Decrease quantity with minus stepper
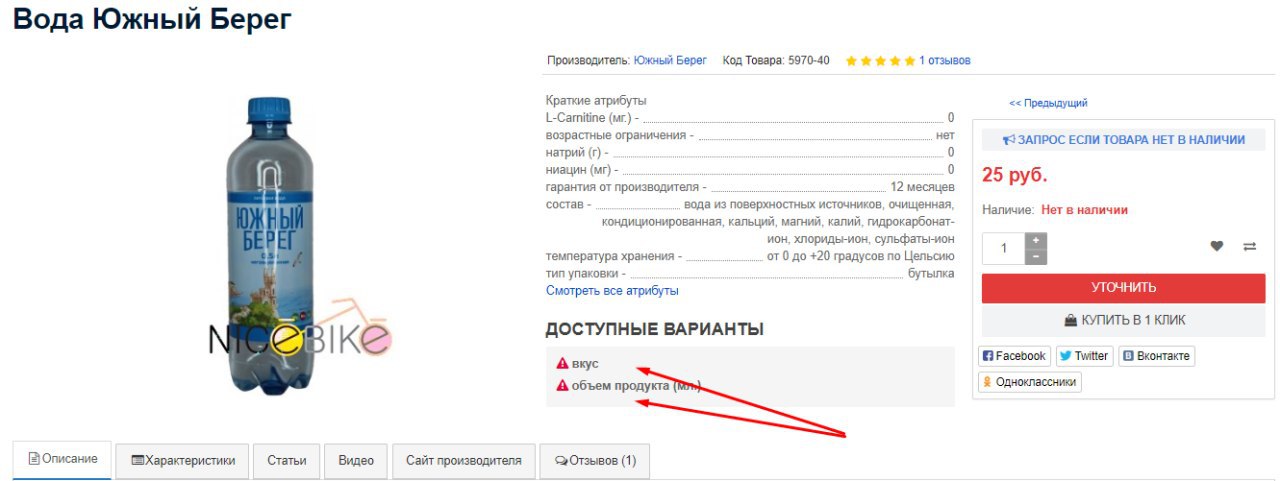 [1036, 256]
